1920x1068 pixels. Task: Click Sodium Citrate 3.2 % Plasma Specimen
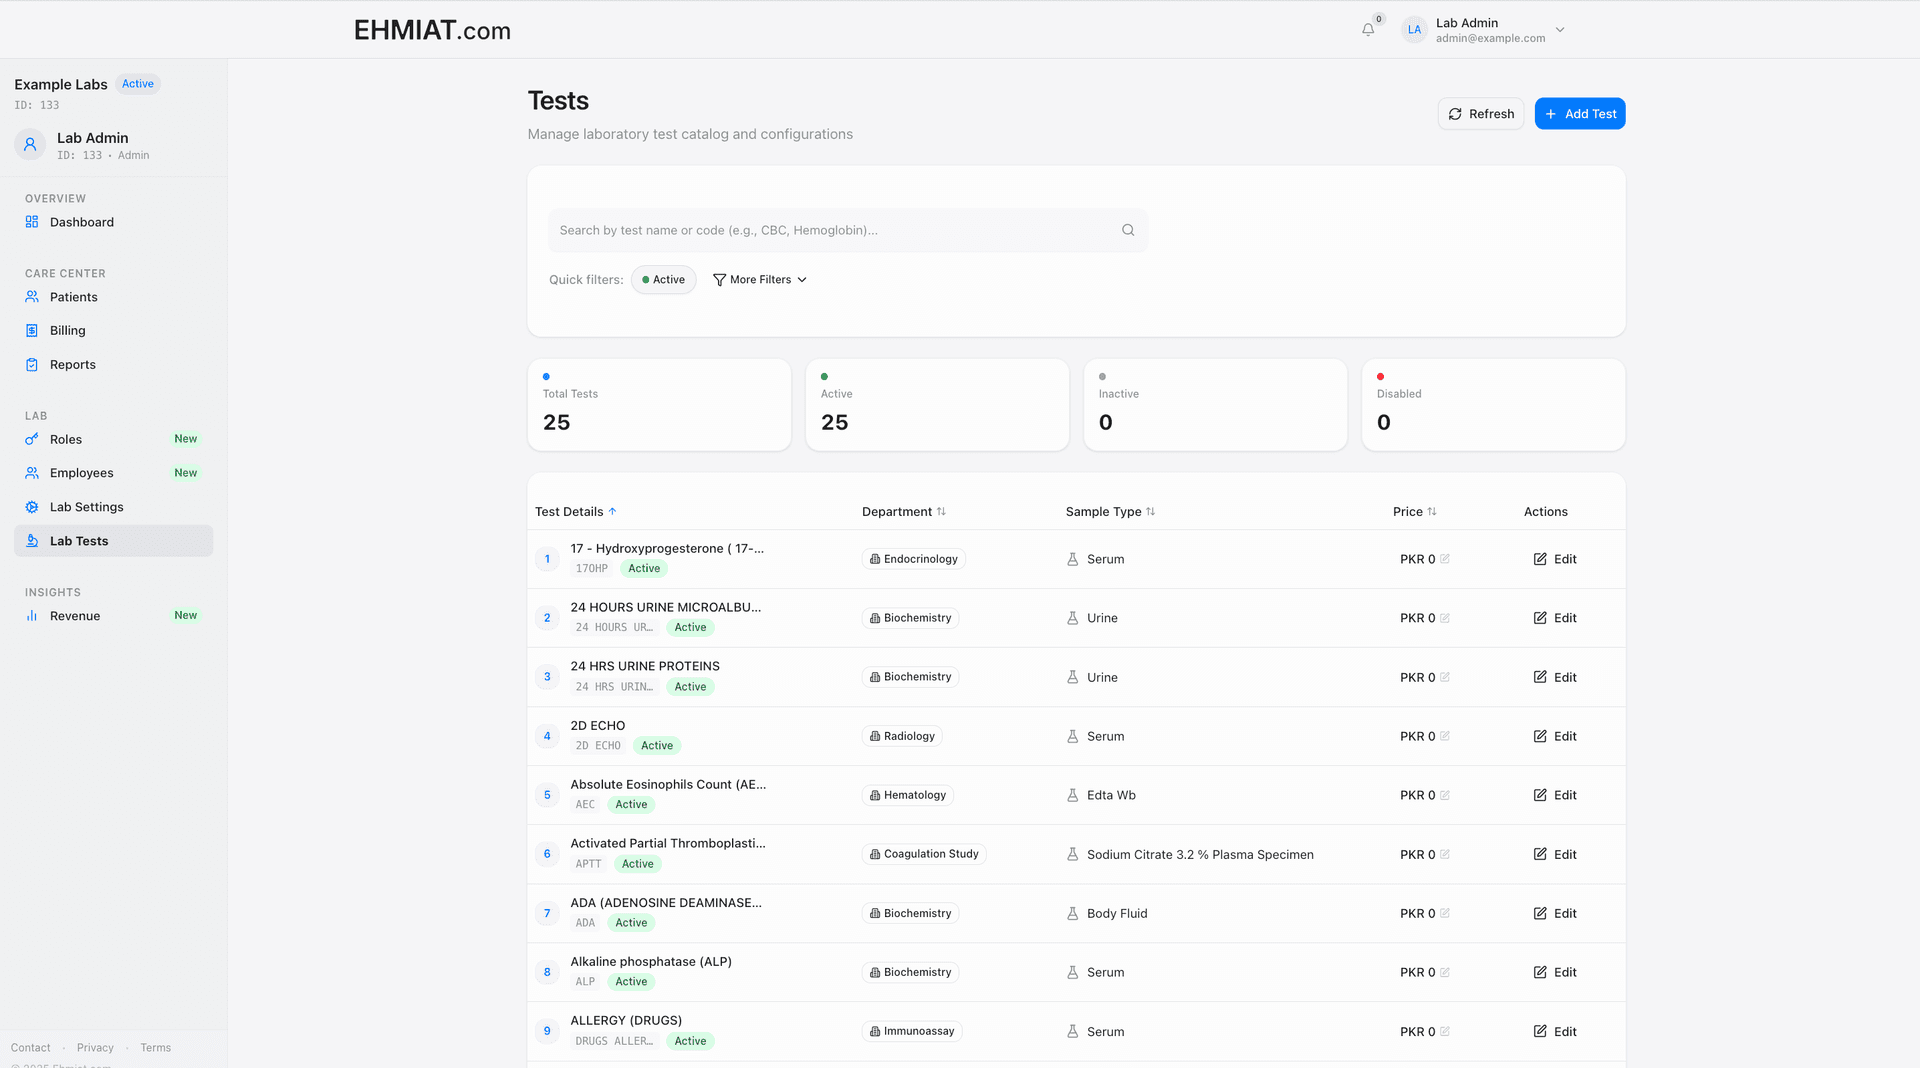(1200, 854)
